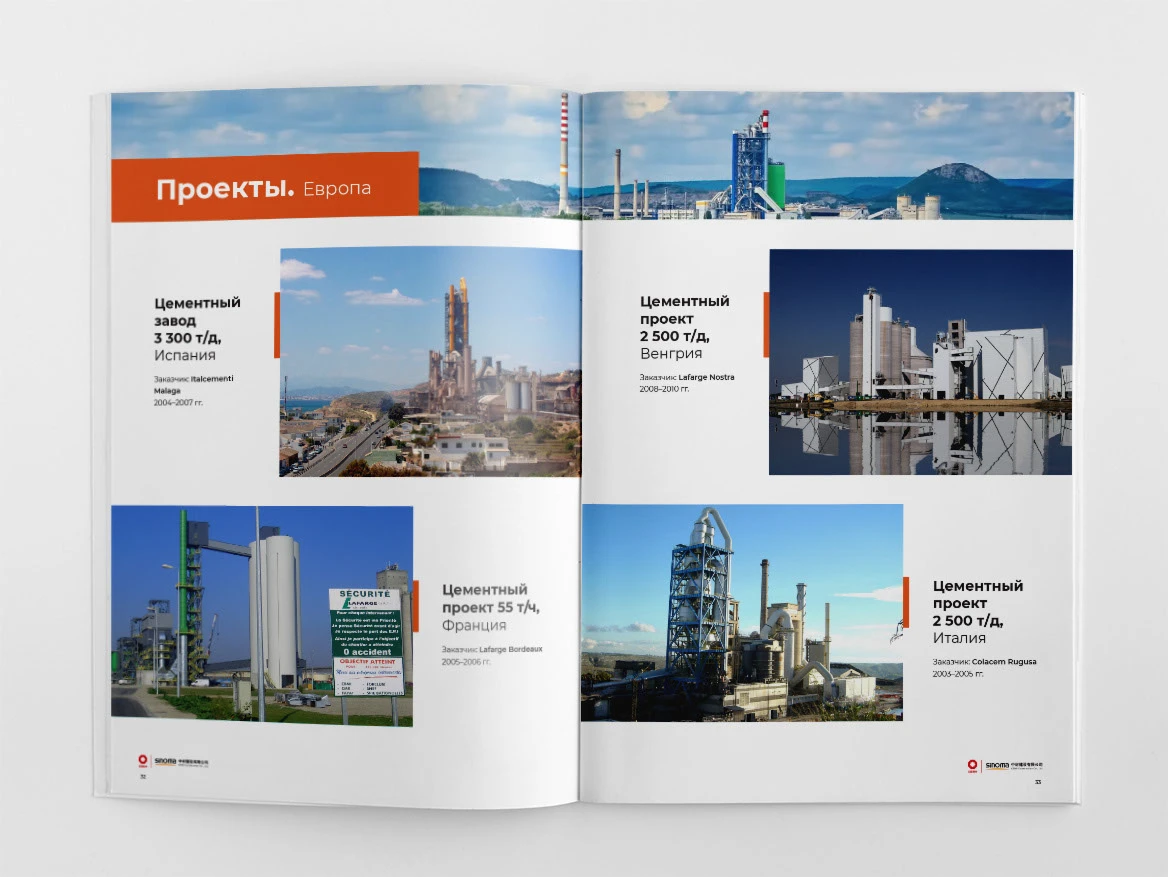Click the "Венгрия" country label
This screenshot has height=877, width=1168.
point(670,353)
